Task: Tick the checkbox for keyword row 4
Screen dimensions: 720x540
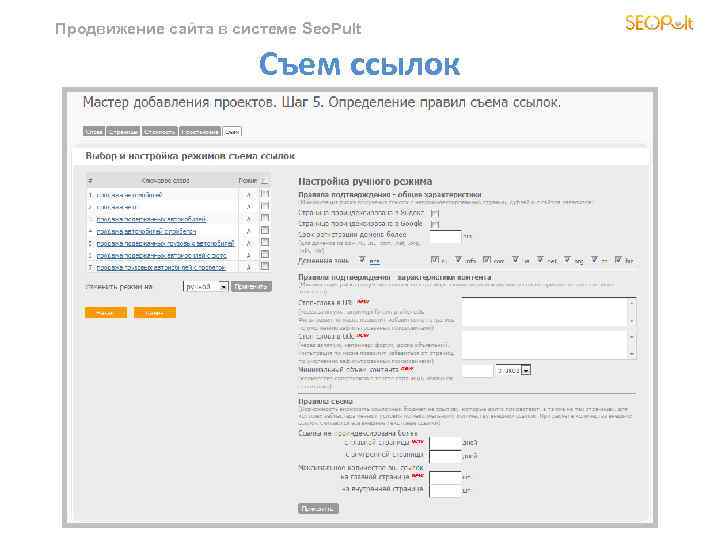Action: [x=265, y=230]
